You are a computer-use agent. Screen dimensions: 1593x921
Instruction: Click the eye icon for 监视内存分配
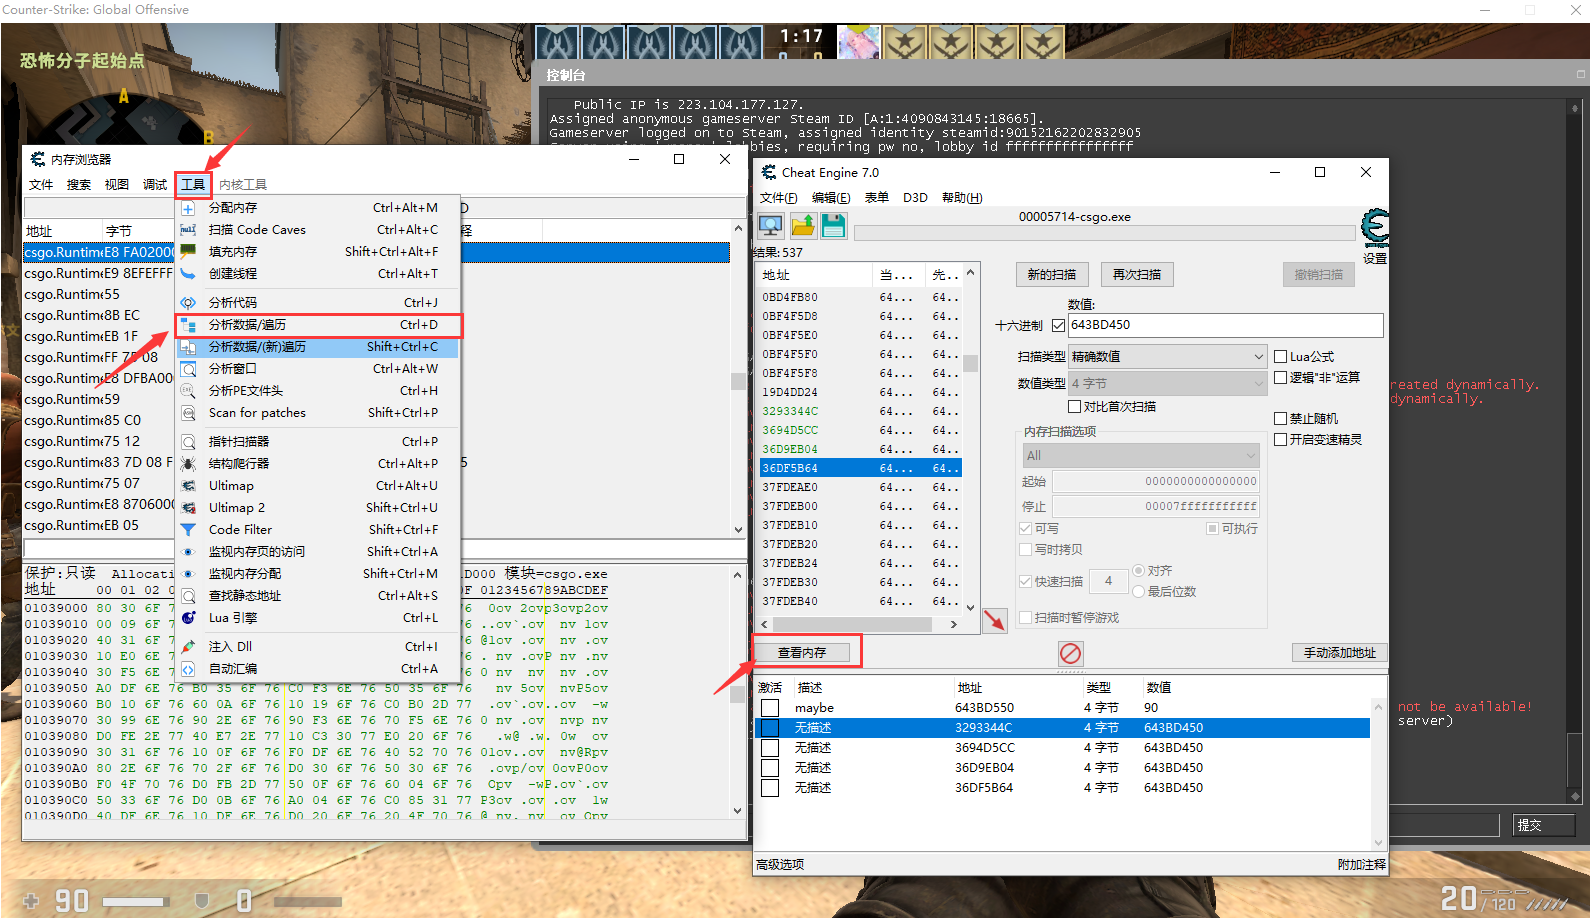click(188, 574)
